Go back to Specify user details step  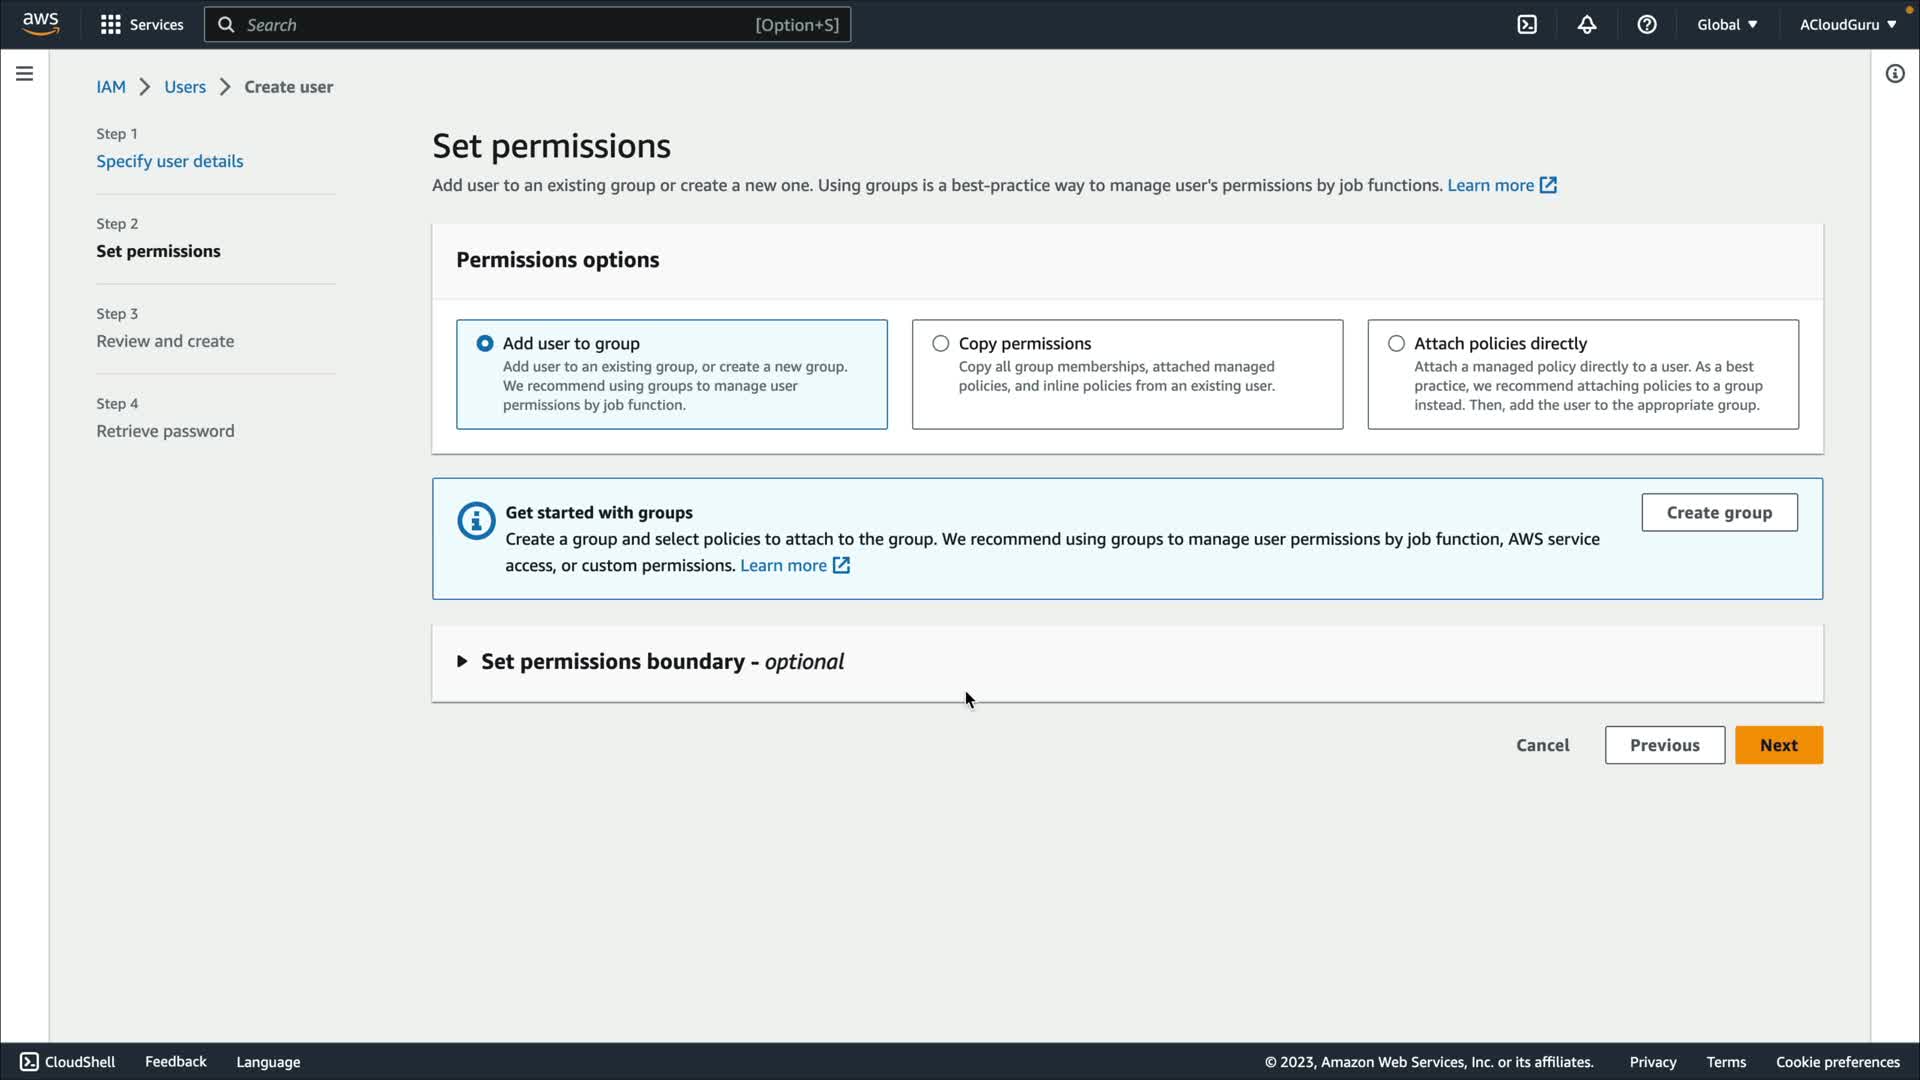[170, 161]
